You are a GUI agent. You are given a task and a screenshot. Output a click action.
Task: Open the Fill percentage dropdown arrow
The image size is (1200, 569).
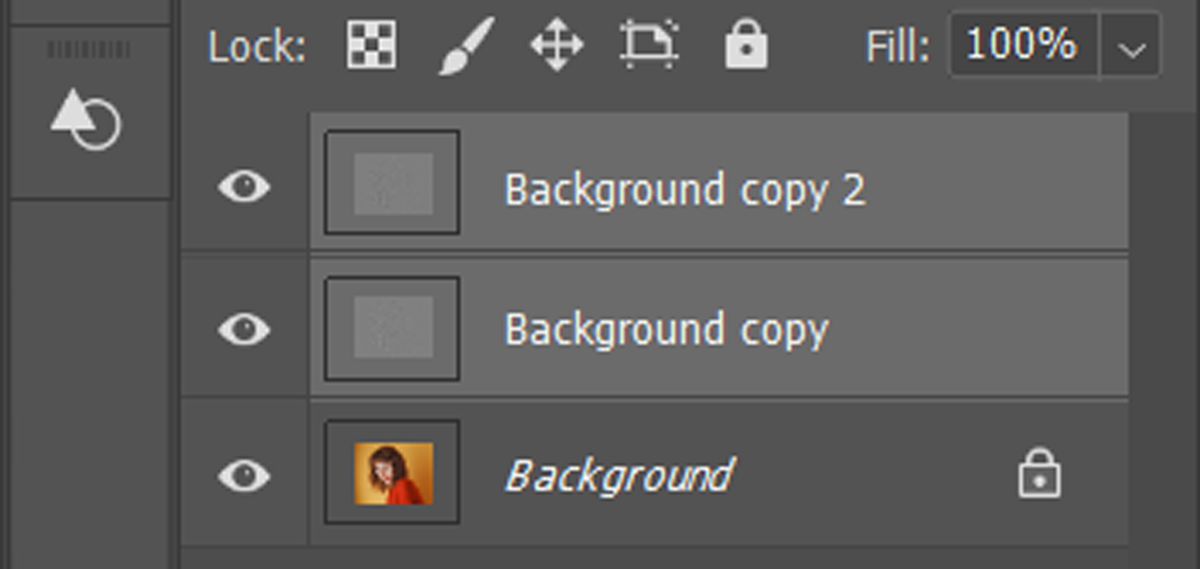(x=1132, y=46)
